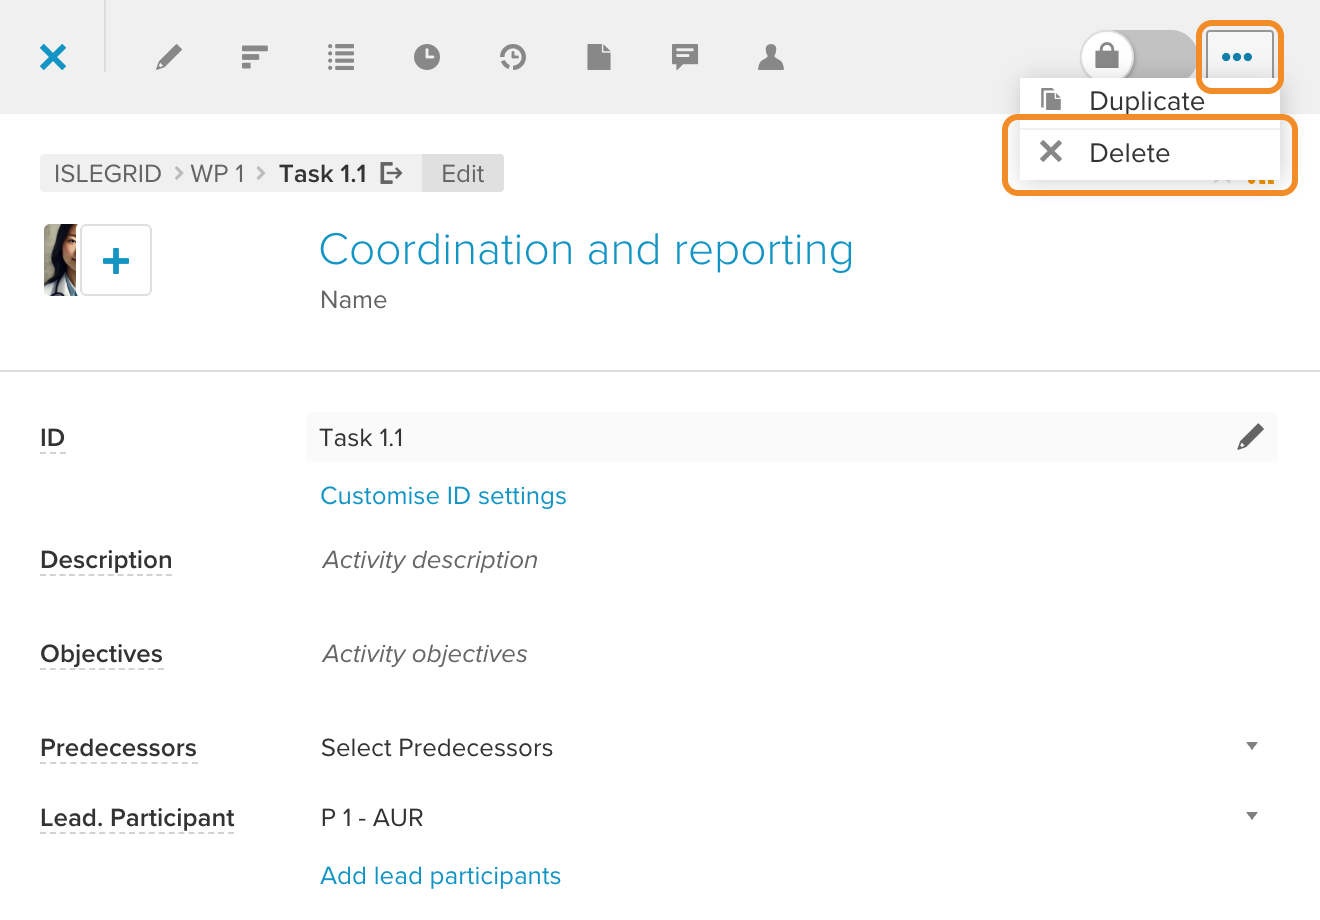The height and width of the screenshot is (920, 1320).
Task: Click the Activity objectives placeholder
Action: (x=425, y=654)
